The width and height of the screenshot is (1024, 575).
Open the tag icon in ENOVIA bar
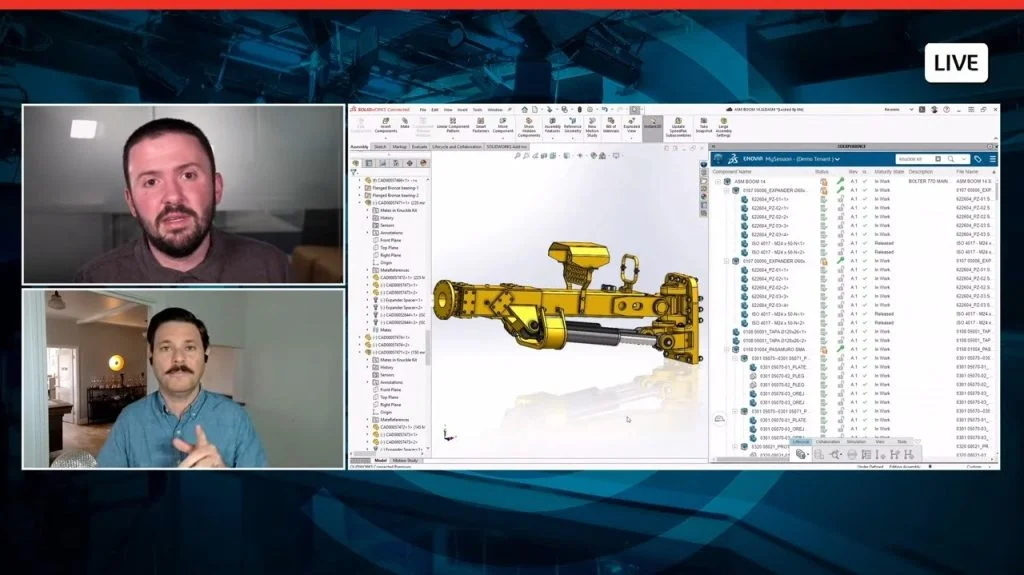pyautogui.click(x=978, y=159)
